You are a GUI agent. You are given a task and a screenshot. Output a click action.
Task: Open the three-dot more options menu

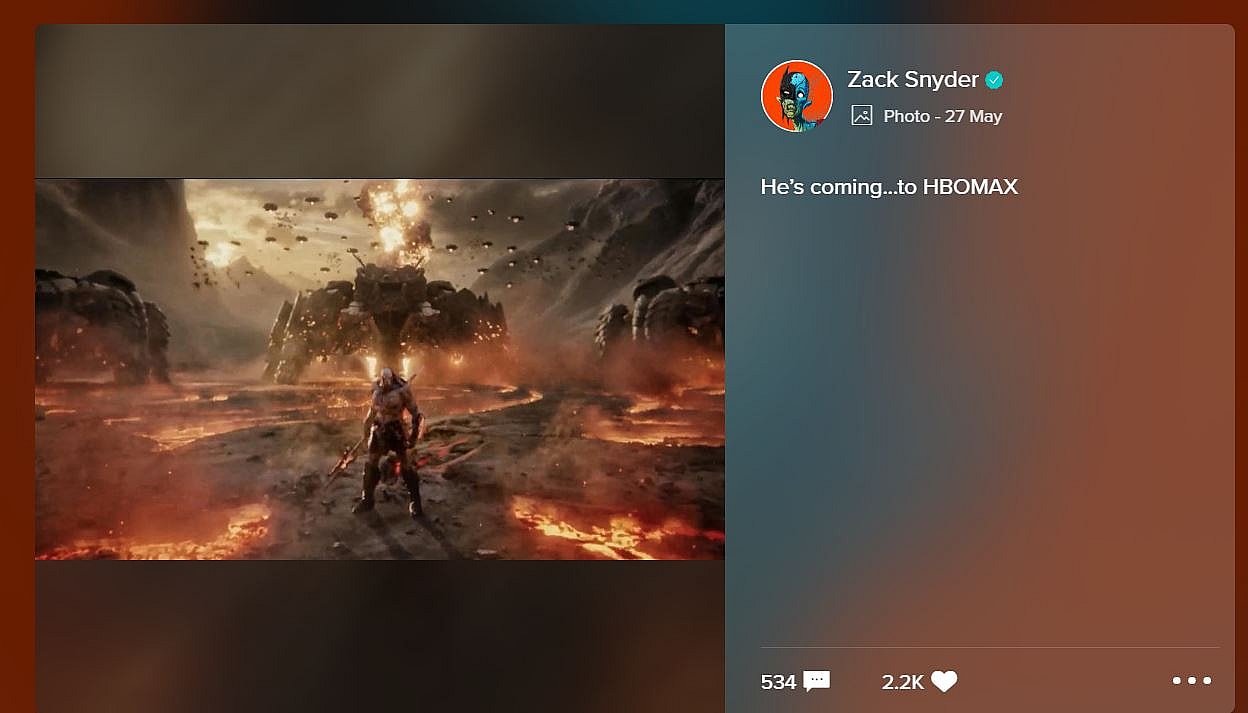pyautogui.click(x=1191, y=680)
